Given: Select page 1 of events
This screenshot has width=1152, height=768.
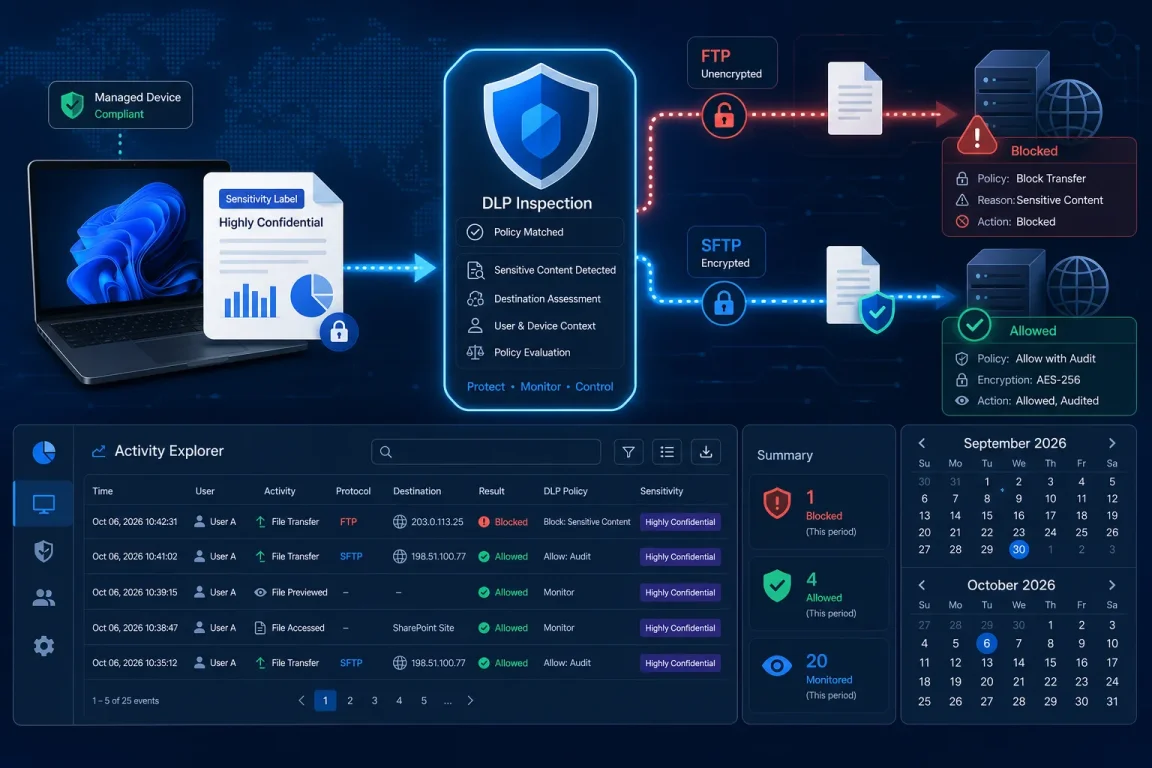Looking at the screenshot, I should (x=325, y=700).
